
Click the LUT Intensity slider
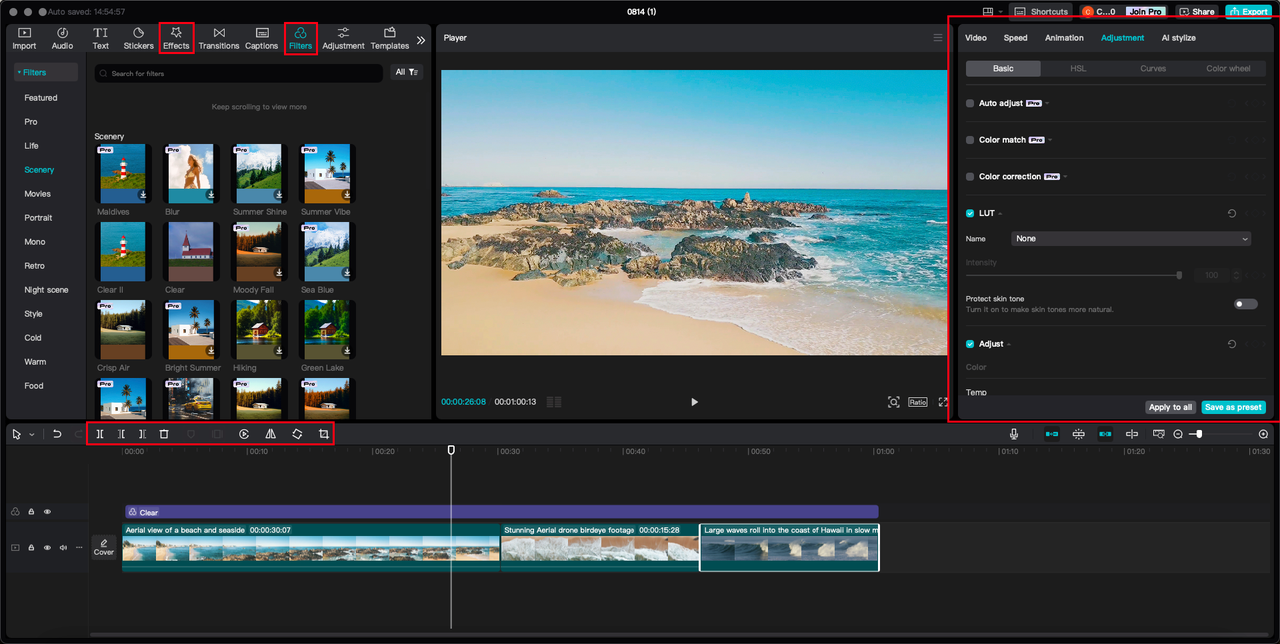(1074, 275)
